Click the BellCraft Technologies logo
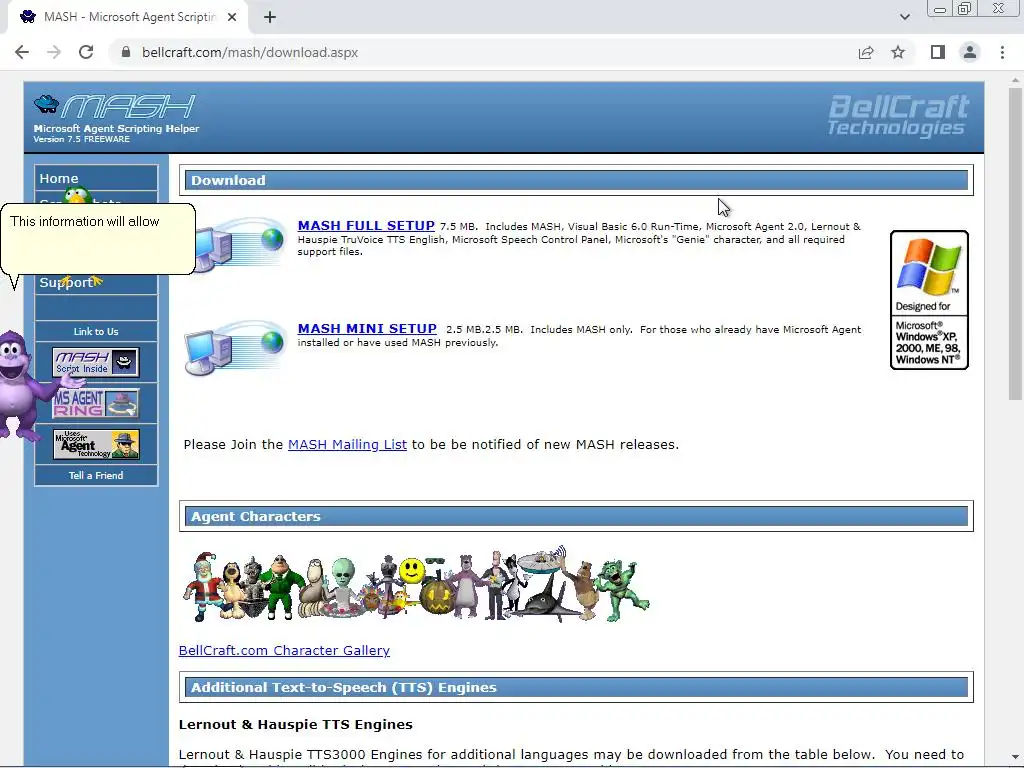The image size is (1024, 768). tap(898, 116)
